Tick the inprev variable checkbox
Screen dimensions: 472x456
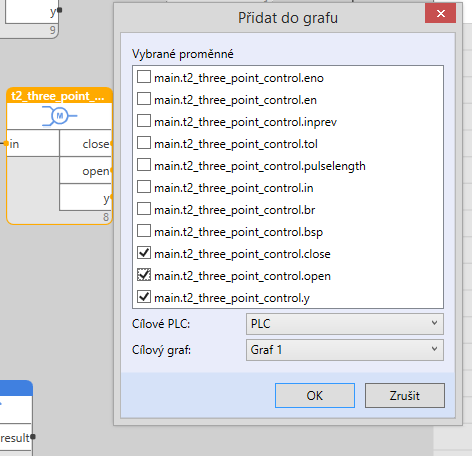coord(144,121)
